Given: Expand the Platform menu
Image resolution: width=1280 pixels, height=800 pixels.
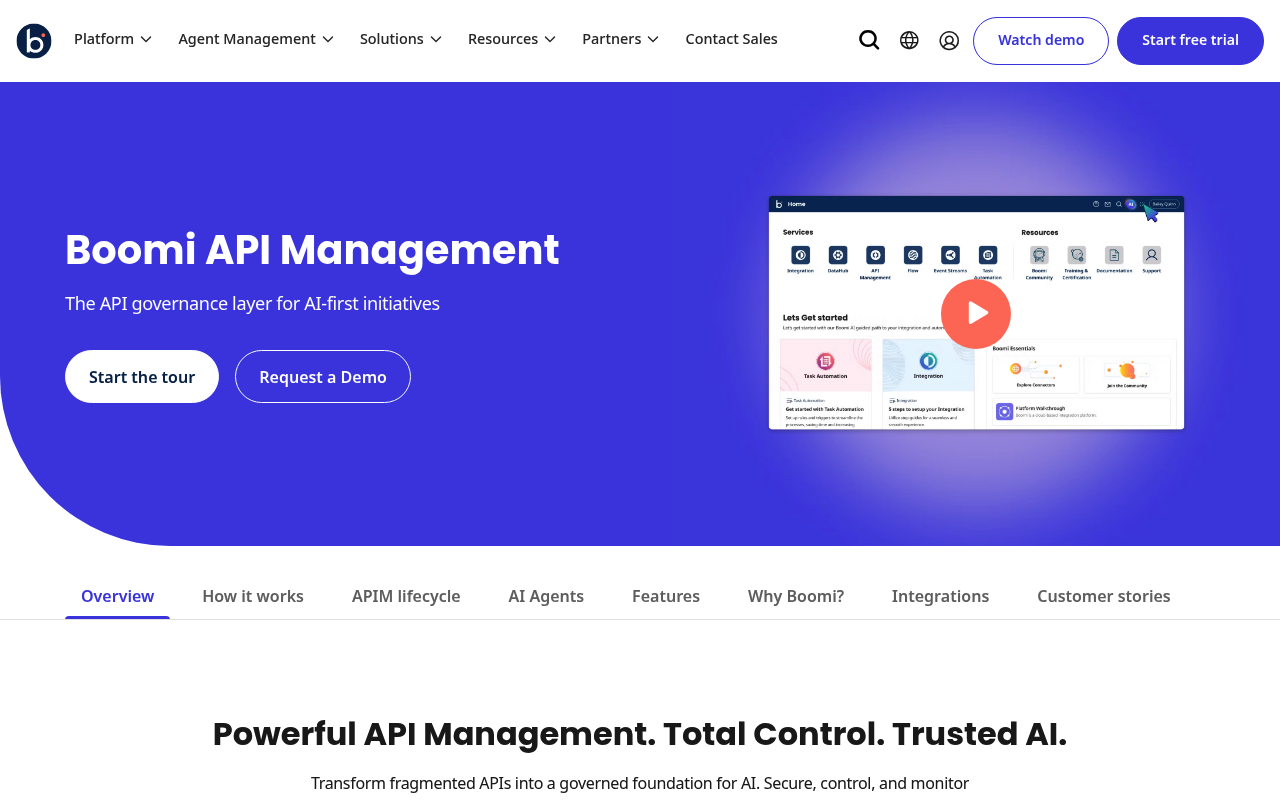Looking at the screenshot, I should (113, 39).
